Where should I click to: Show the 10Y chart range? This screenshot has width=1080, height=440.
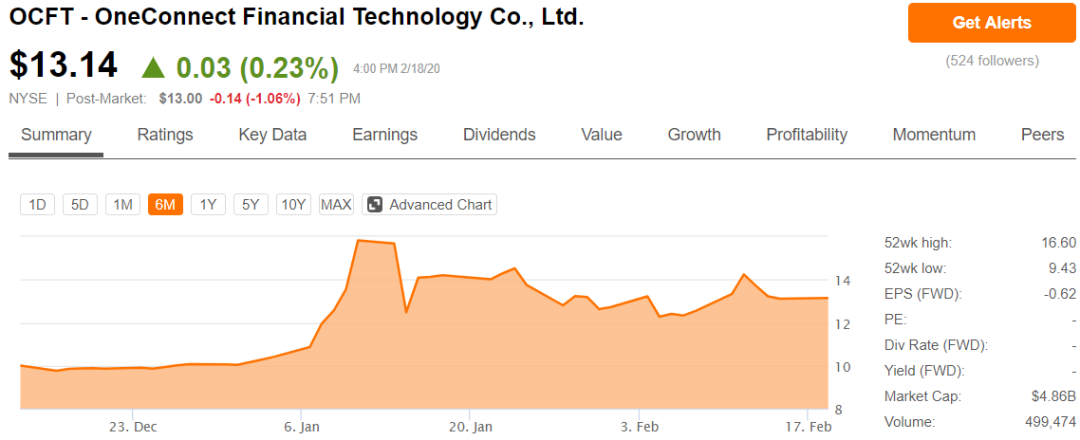(294, 205)
